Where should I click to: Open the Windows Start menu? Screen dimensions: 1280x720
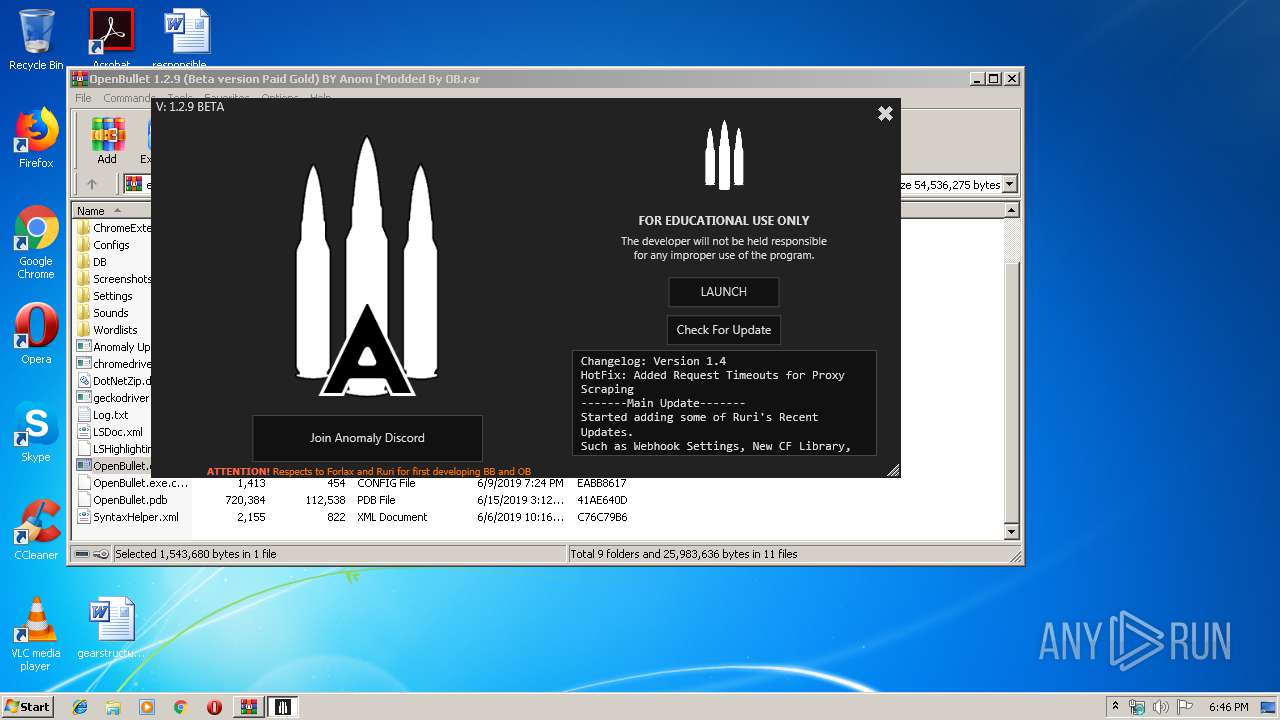click(27, 706)
